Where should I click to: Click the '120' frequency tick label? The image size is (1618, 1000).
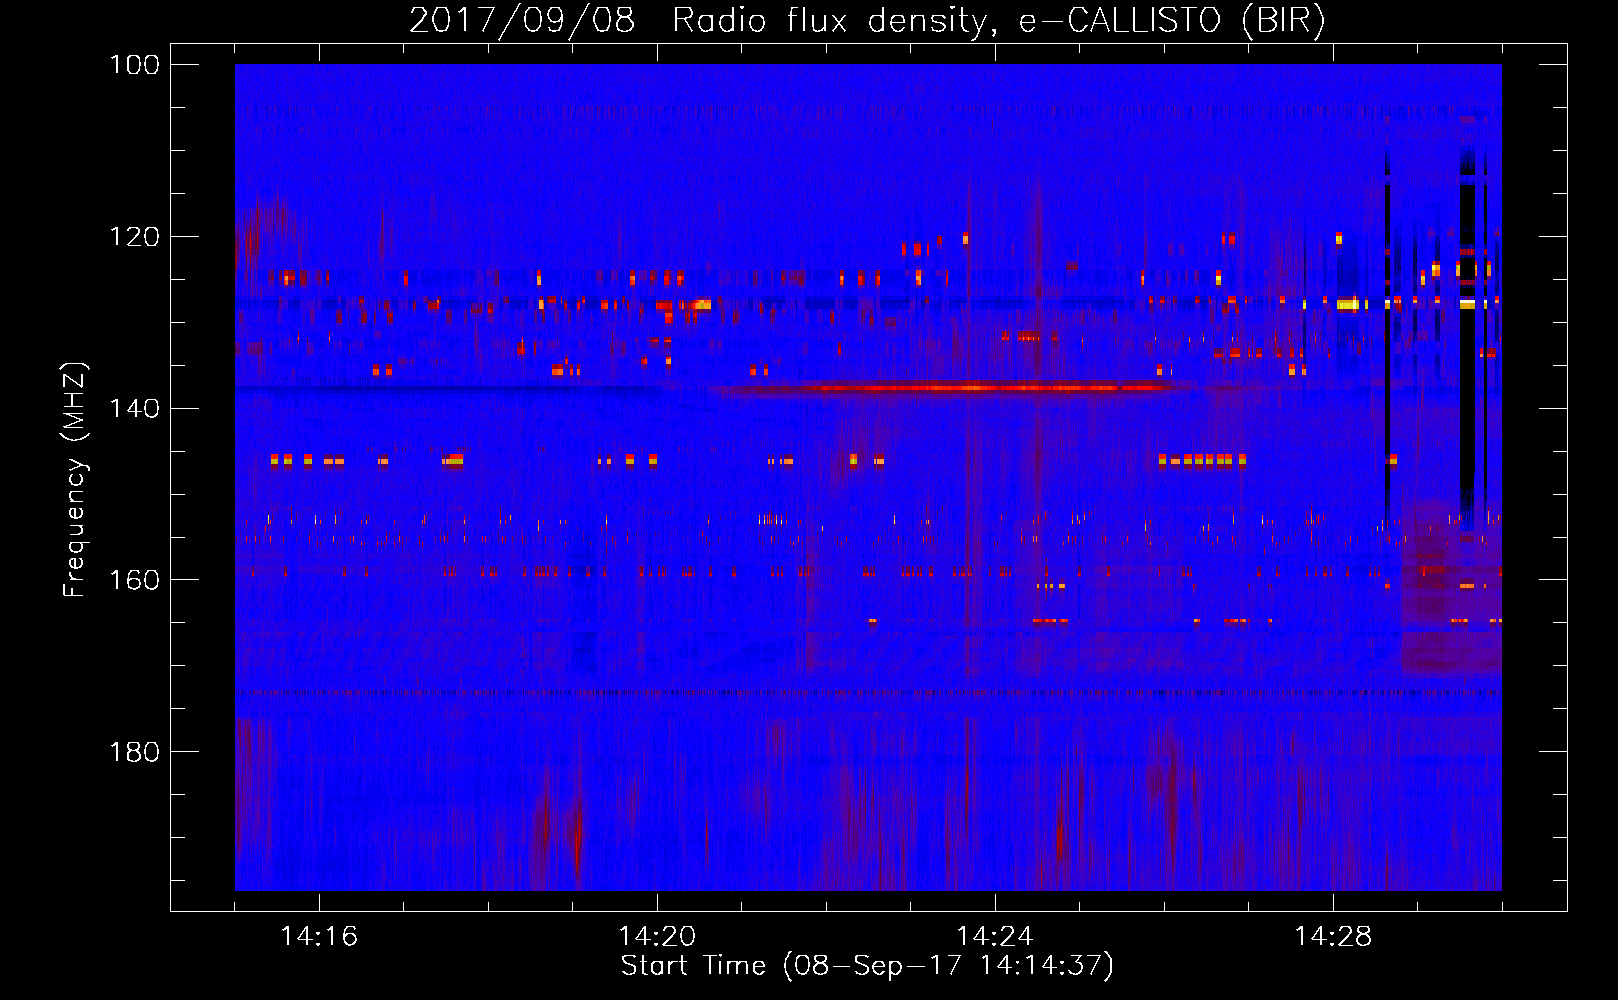[x=134, y=237]
